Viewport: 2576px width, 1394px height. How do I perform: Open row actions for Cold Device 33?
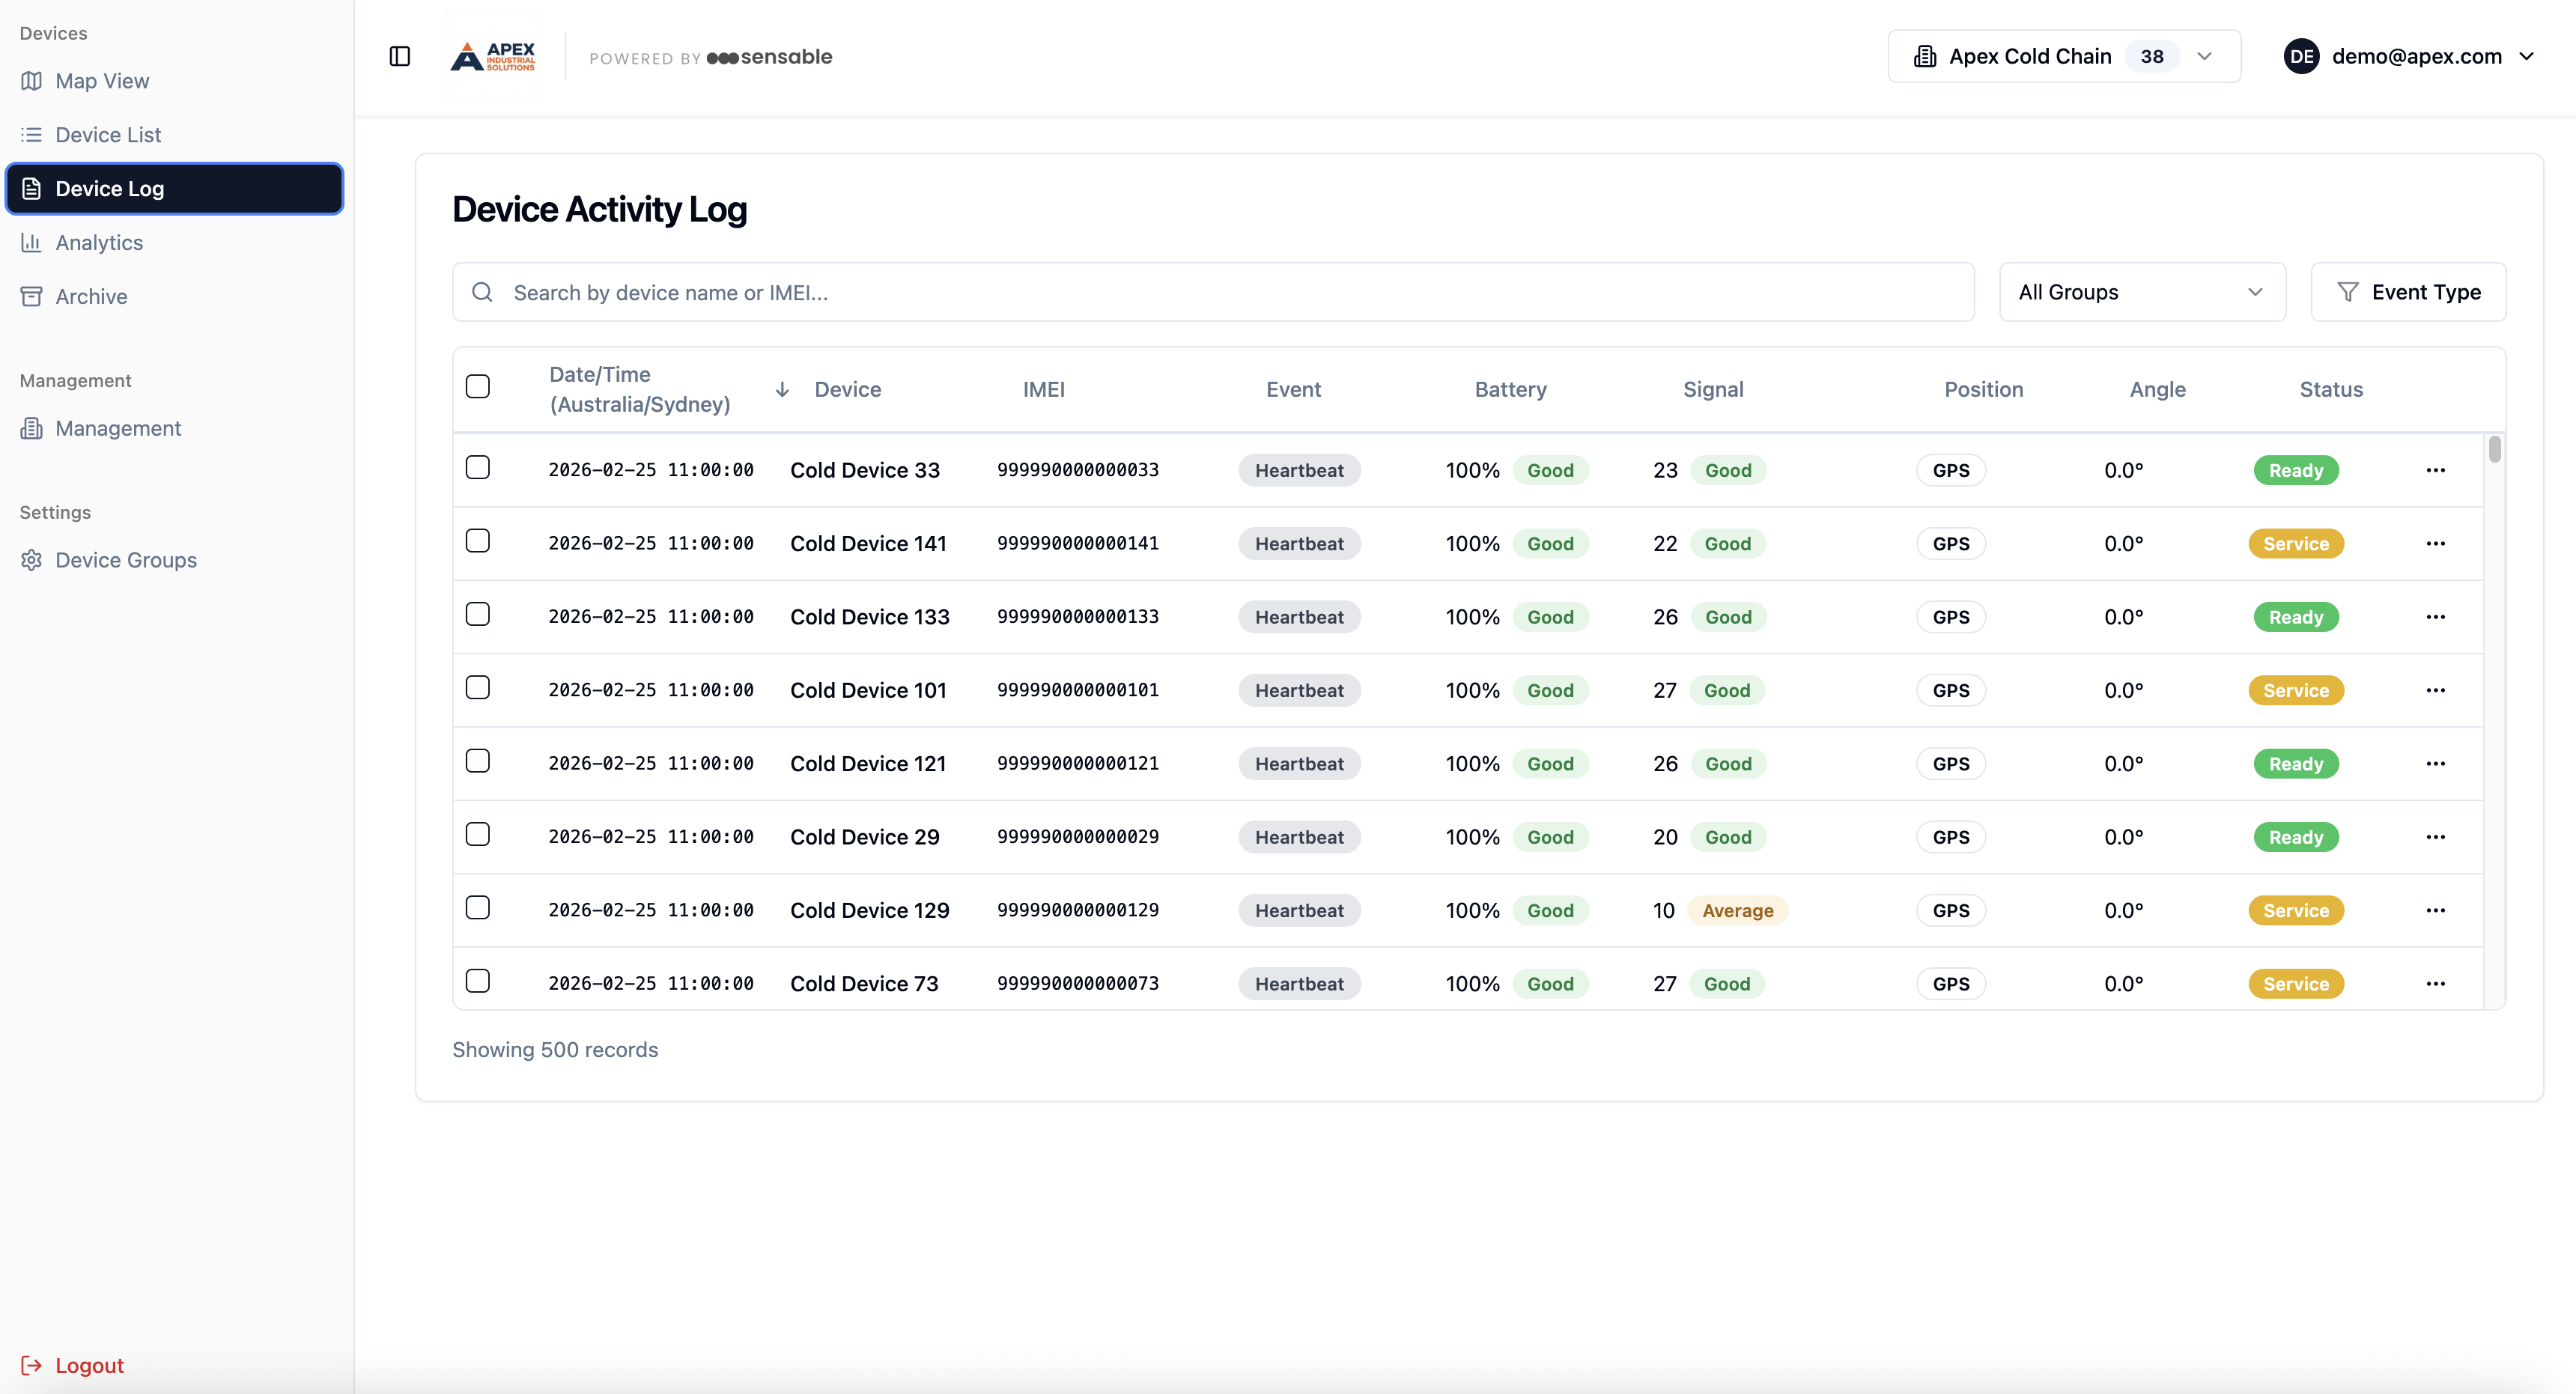coord(2435,470)
